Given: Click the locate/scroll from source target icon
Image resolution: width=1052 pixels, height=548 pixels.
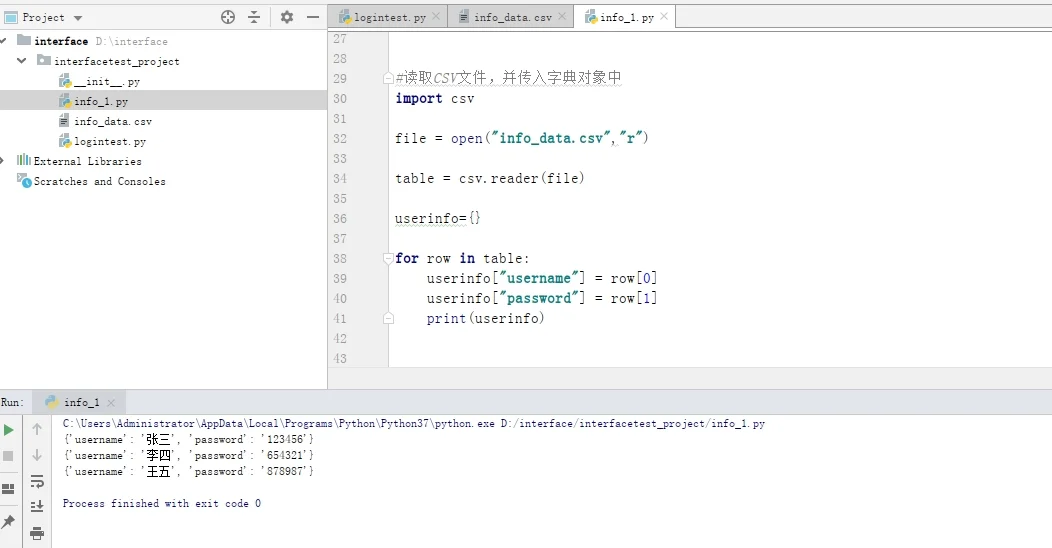Looking at the screenshot, I should click(x=228, y=17).
